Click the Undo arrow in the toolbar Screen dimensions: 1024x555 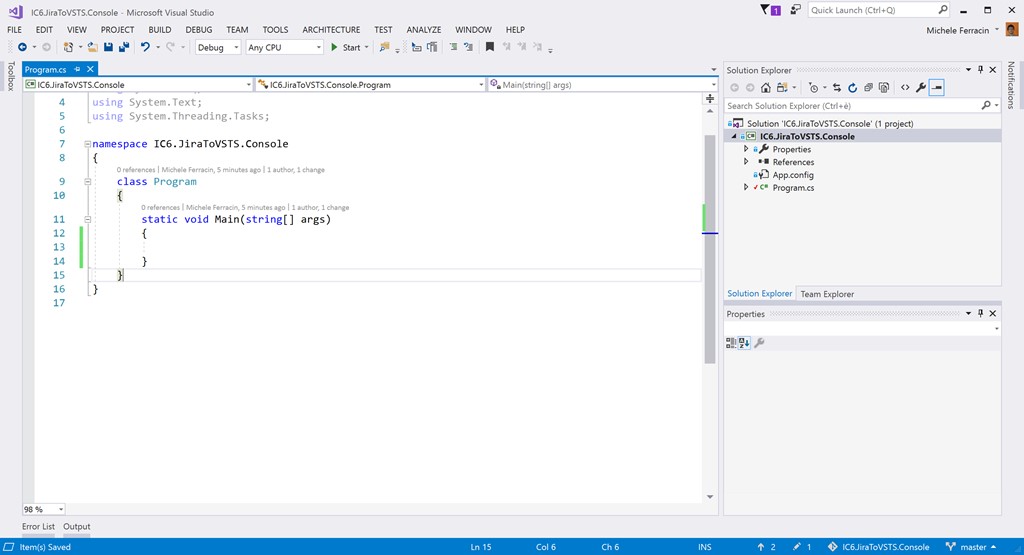click(145, 47)
